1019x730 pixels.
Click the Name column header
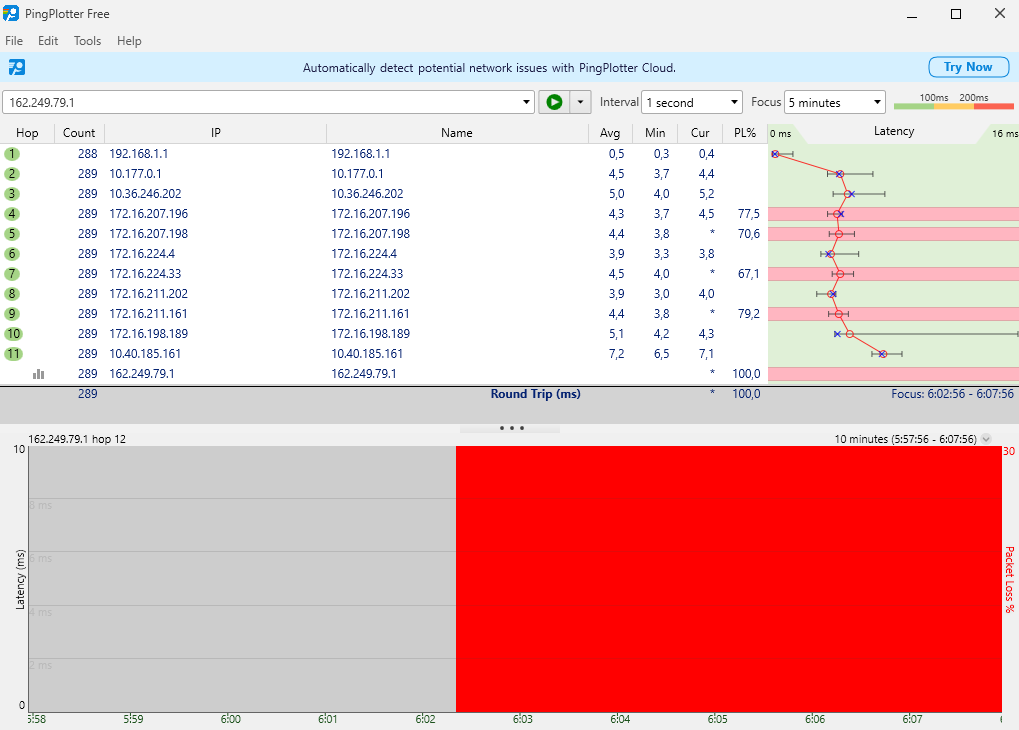click(457, 133)
